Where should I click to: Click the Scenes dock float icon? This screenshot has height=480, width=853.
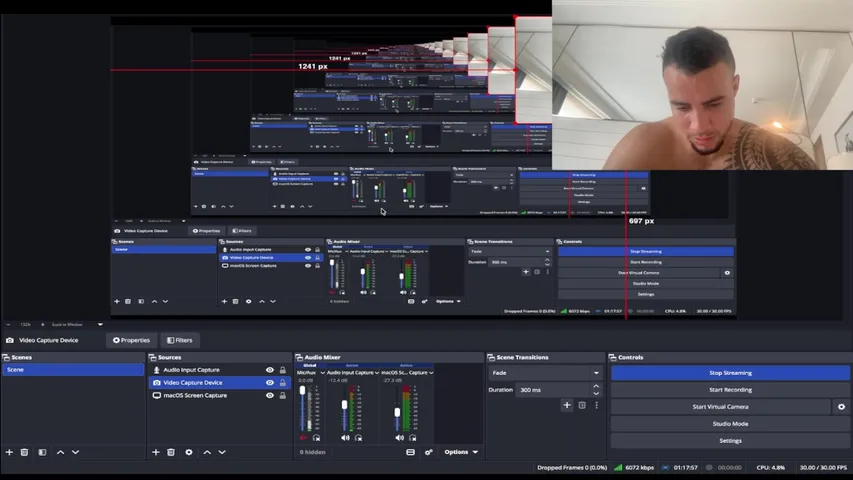pos(6,358)
